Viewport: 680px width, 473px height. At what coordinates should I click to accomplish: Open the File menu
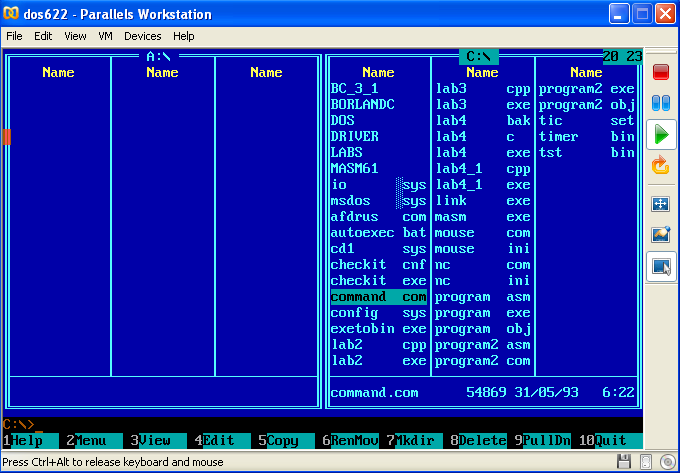[x=14, y=36]
